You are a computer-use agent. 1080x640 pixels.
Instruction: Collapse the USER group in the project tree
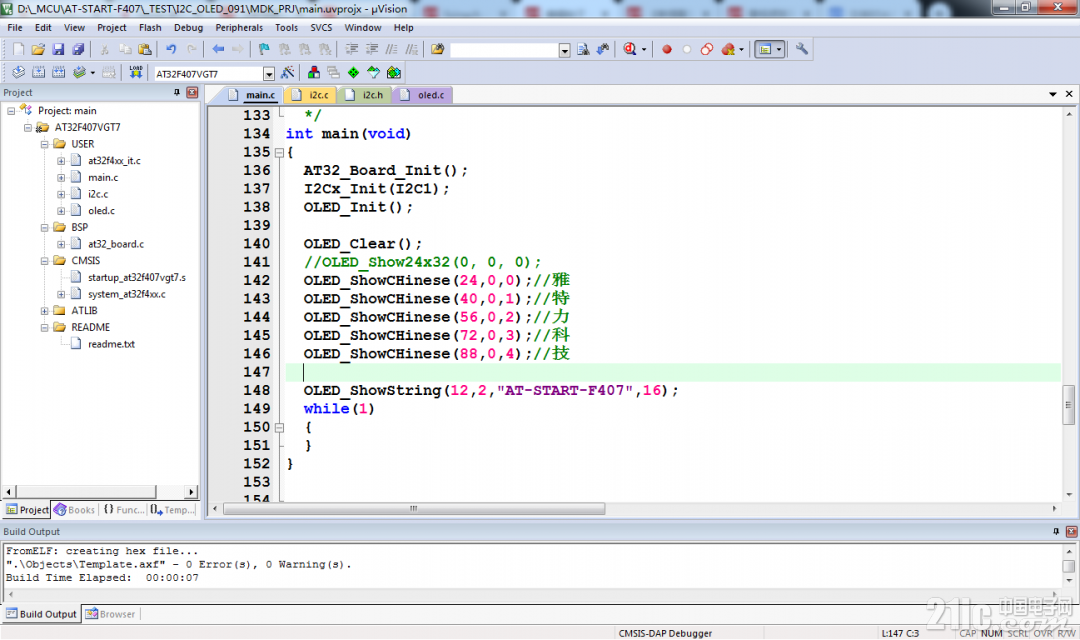(x=45, y=144)
